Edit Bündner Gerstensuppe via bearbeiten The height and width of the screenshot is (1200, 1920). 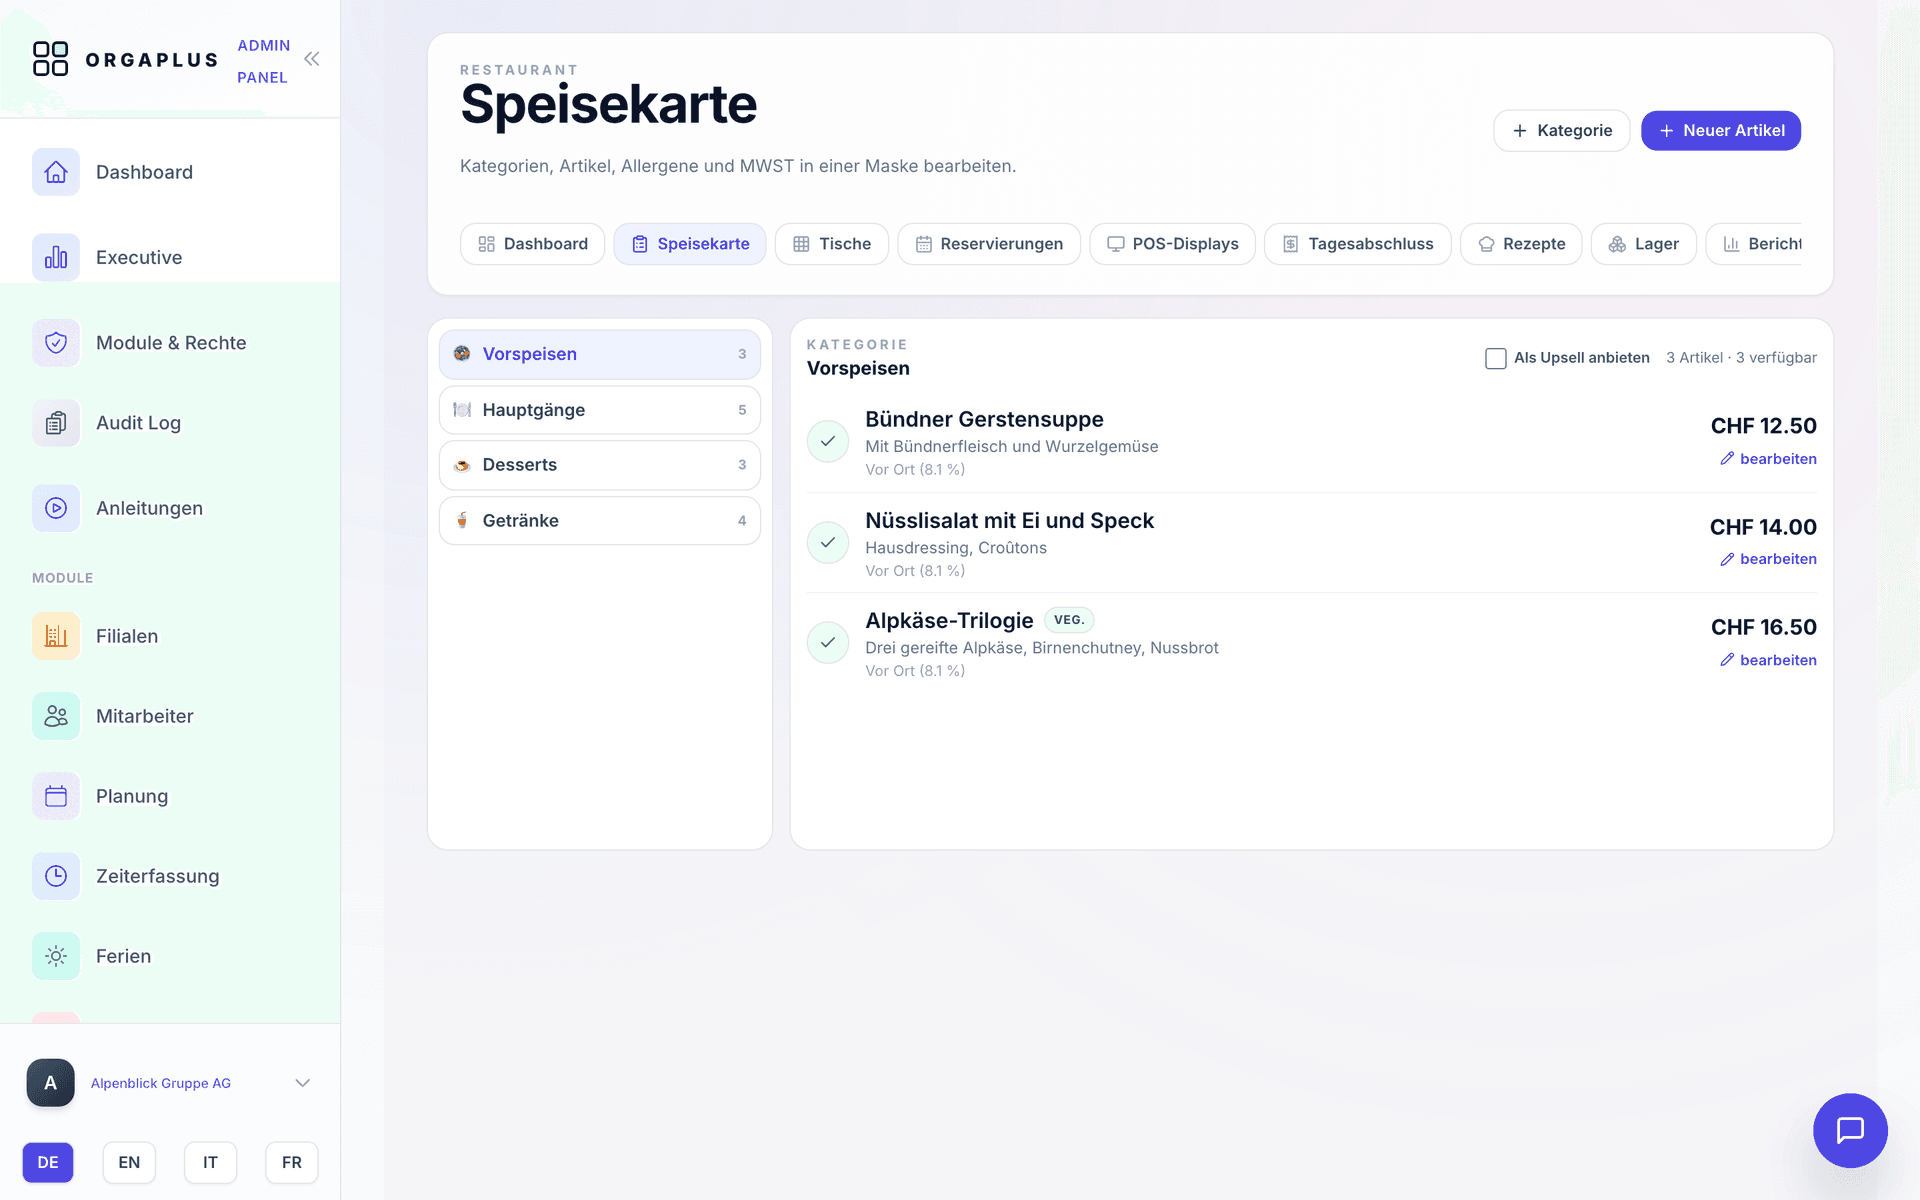coord(1768,459)
